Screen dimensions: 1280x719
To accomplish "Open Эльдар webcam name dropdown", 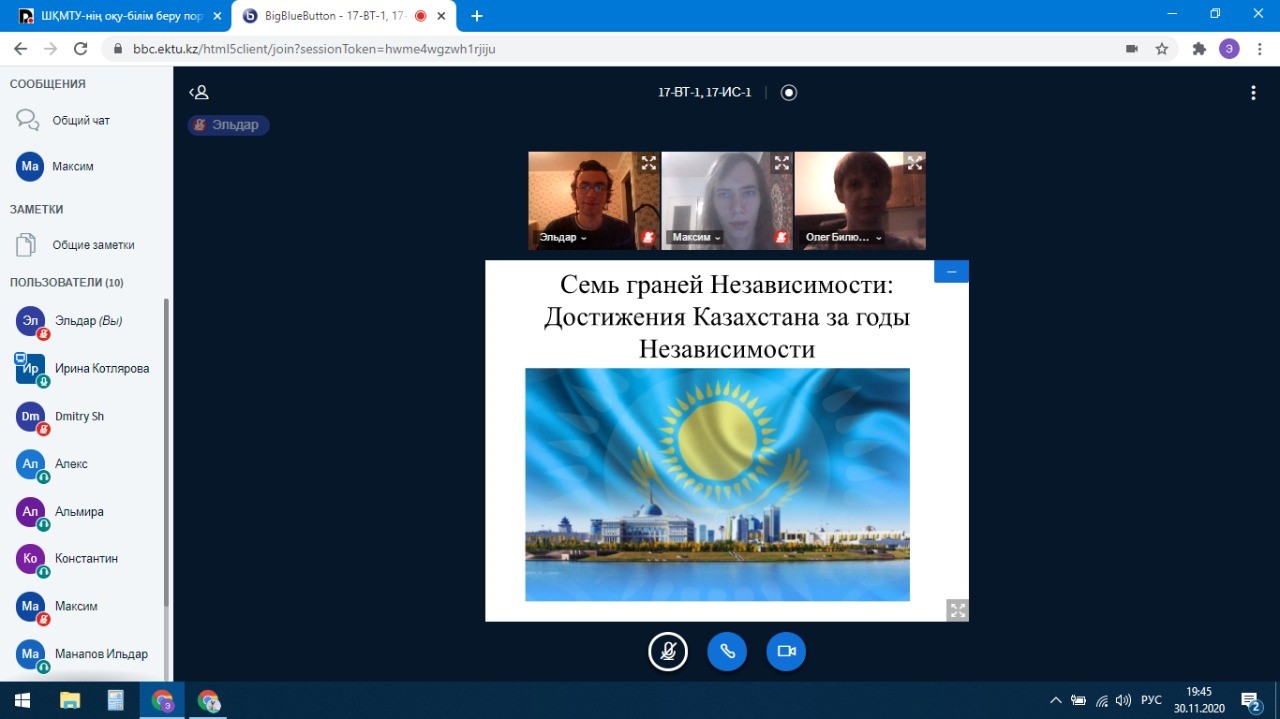I will (x=563, y=238).
